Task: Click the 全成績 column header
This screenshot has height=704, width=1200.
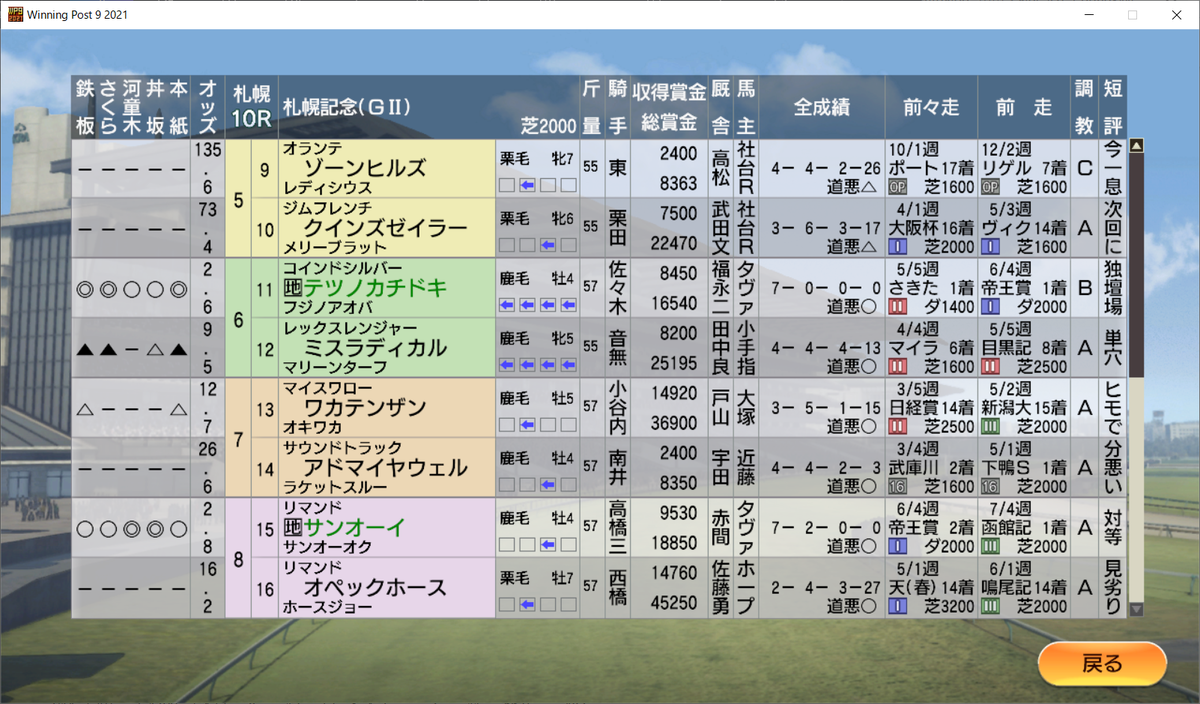Action: pyautogui.click(x=823, y=106)
